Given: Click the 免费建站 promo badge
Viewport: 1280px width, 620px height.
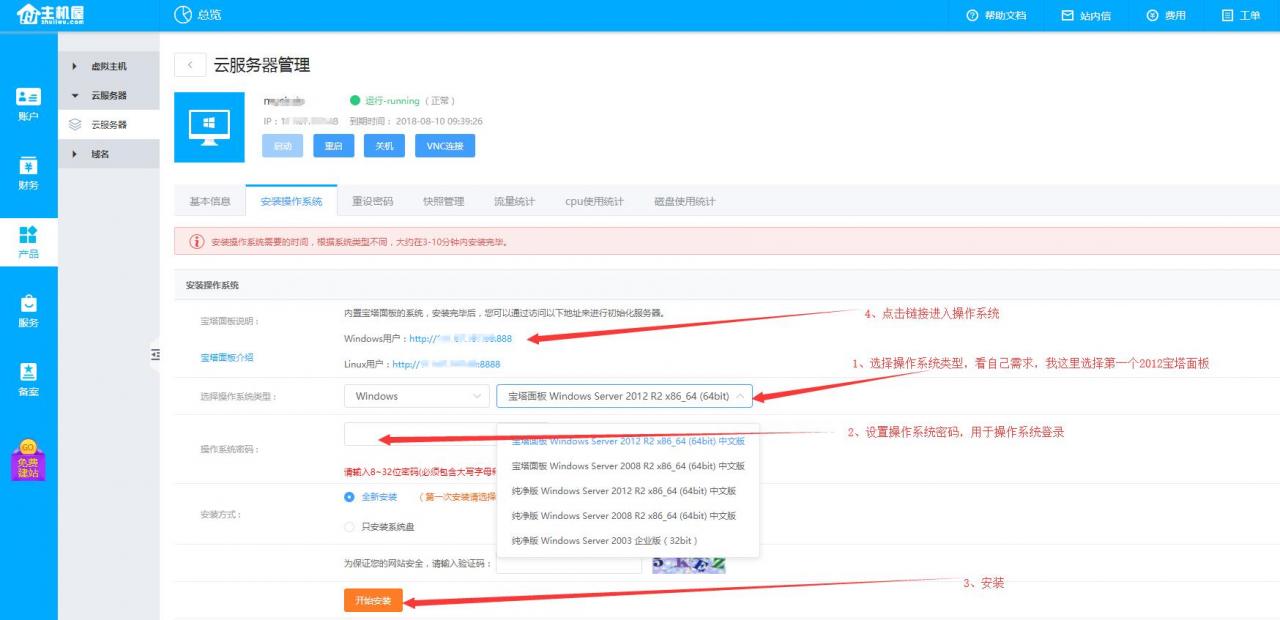Looking at the screenshot, I should tap(28, 460).
